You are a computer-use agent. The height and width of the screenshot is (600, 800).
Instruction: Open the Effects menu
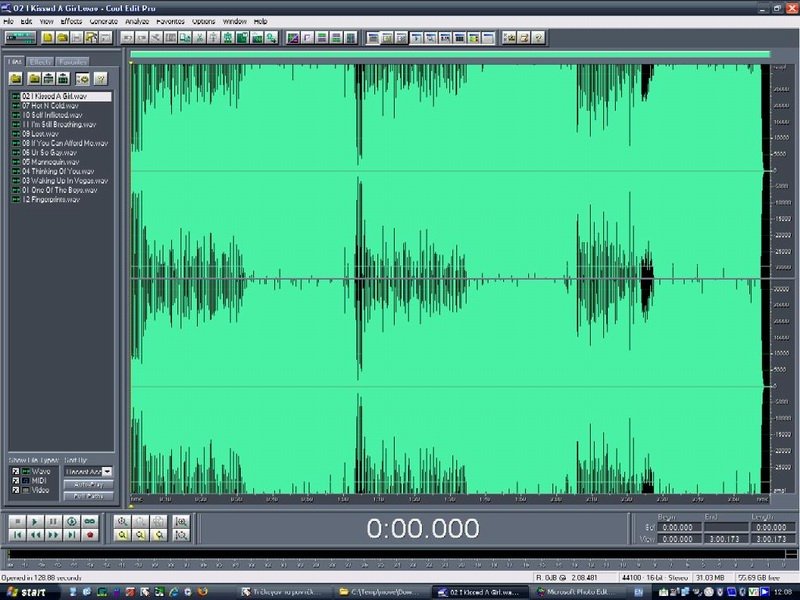71,21
